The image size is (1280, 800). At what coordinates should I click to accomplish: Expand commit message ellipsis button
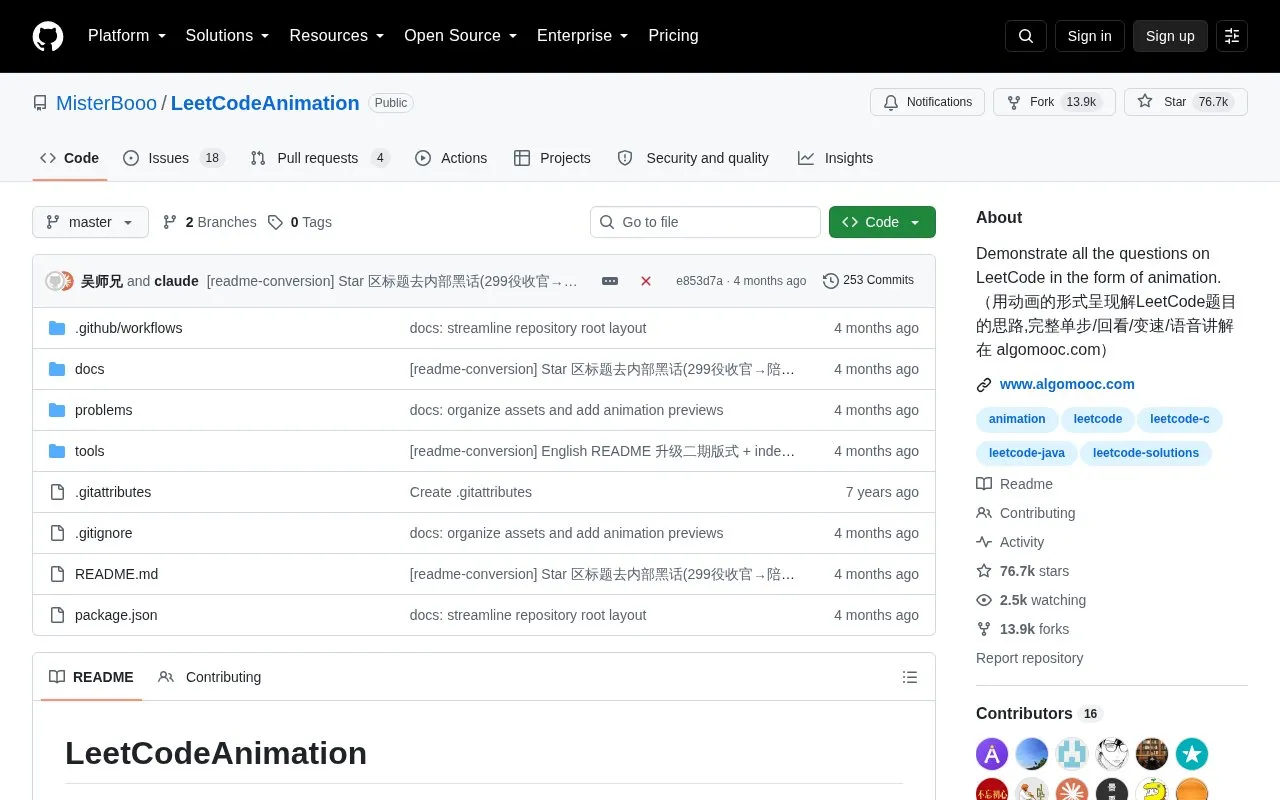pos(610,281)
